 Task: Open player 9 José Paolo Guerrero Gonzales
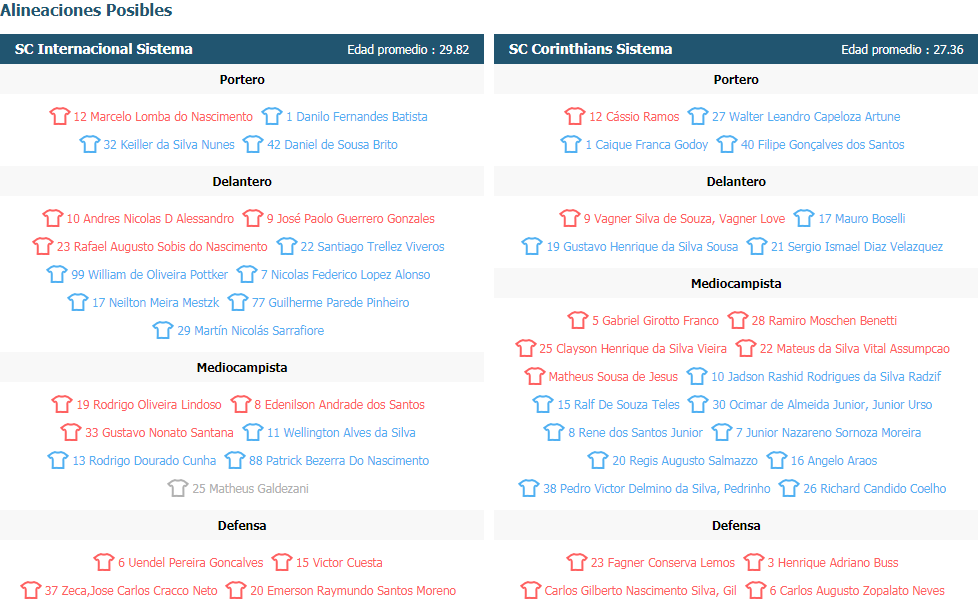[350, 218]
